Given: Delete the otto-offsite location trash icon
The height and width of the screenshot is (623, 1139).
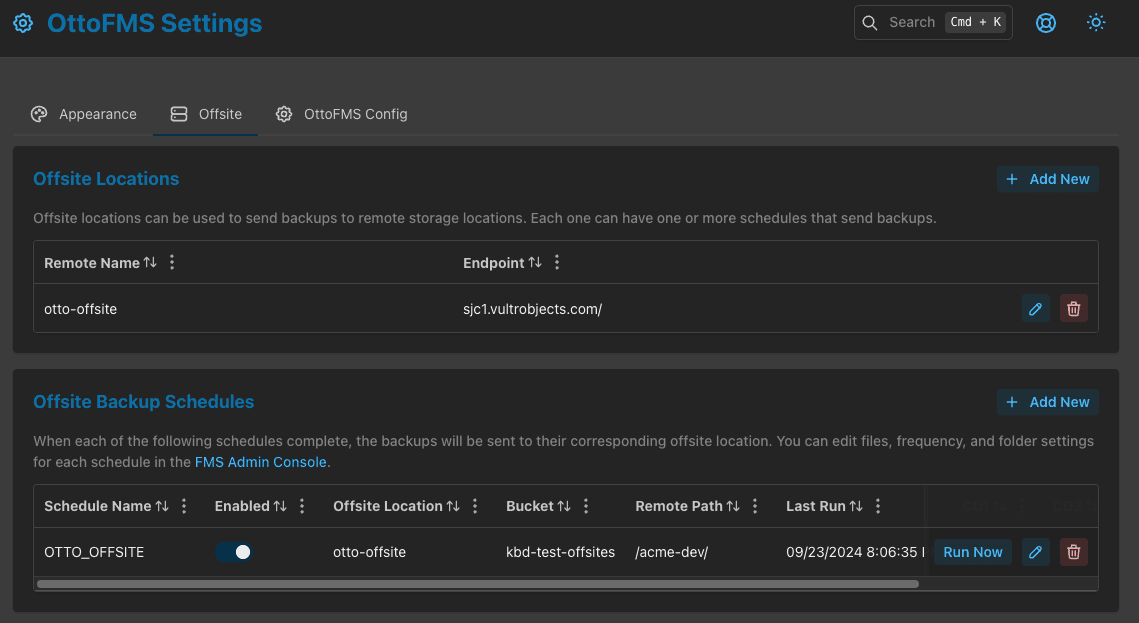Looking at the screenshot, I should 1073,309.
